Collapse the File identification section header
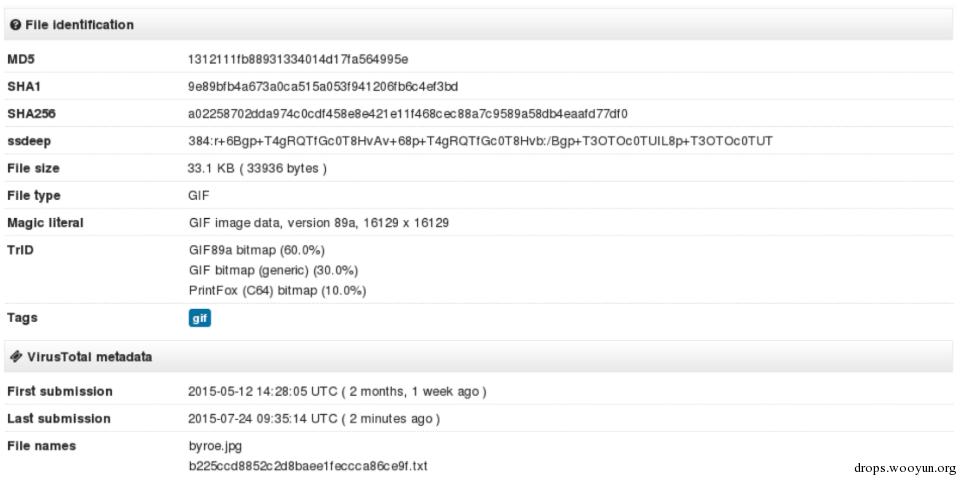This screenshot has width=960, height=480. 479,25
